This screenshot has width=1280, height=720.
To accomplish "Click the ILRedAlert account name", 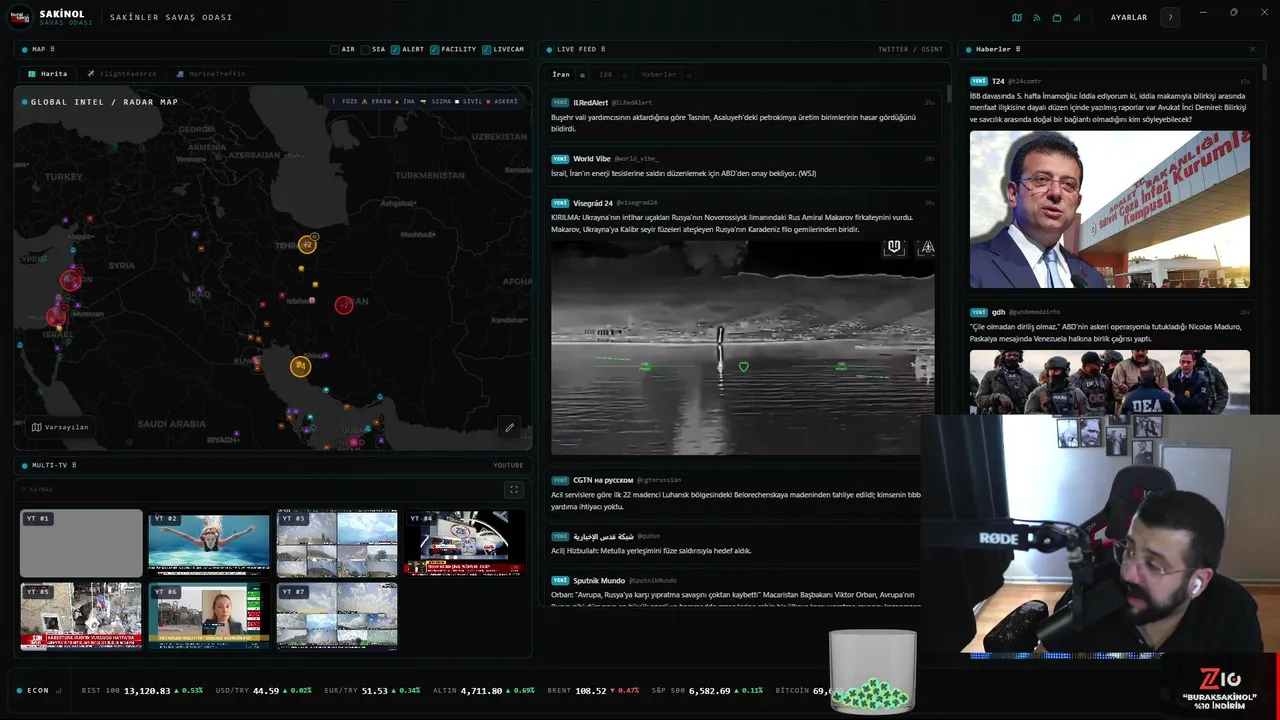I will pos(591,103).
